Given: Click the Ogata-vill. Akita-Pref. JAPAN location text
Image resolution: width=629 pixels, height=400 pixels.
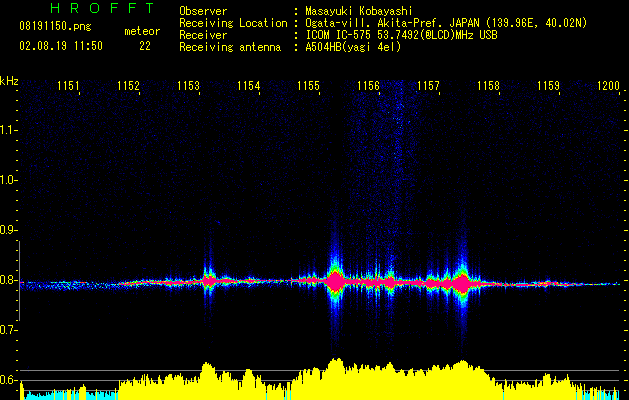Looking at the screenshot, I should [446, 23].
